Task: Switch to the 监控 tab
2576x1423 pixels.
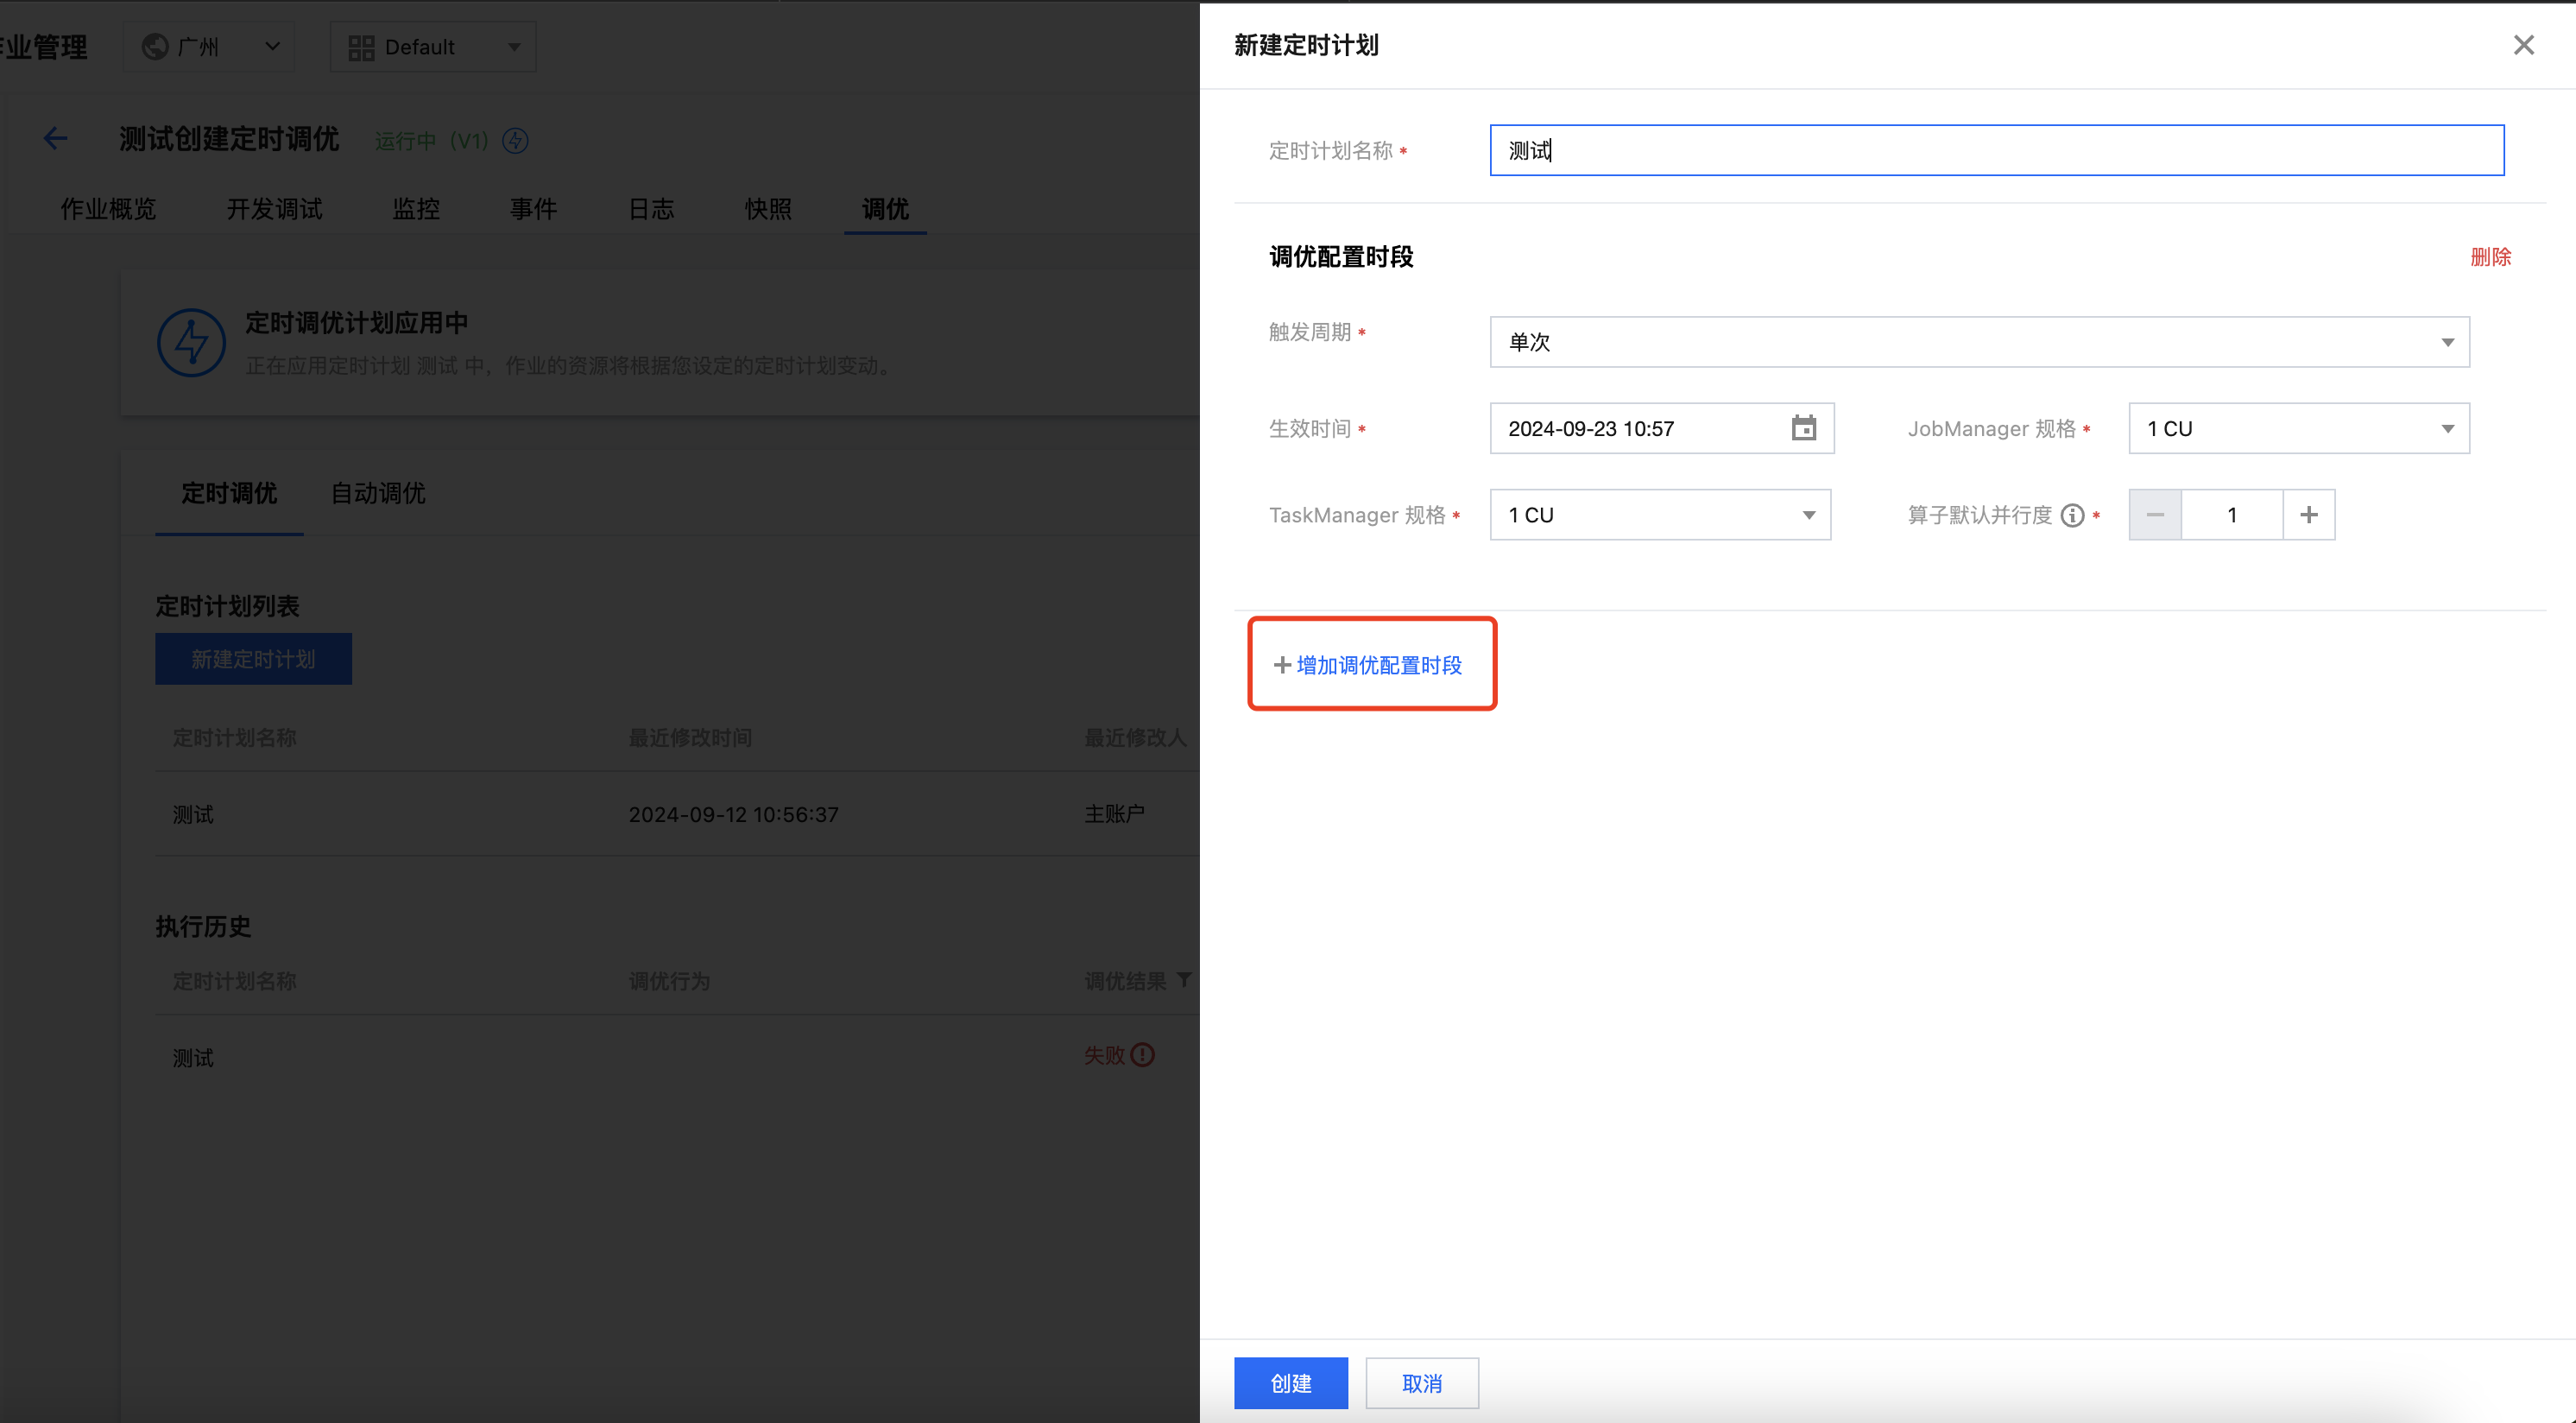Action: point(416,209)
